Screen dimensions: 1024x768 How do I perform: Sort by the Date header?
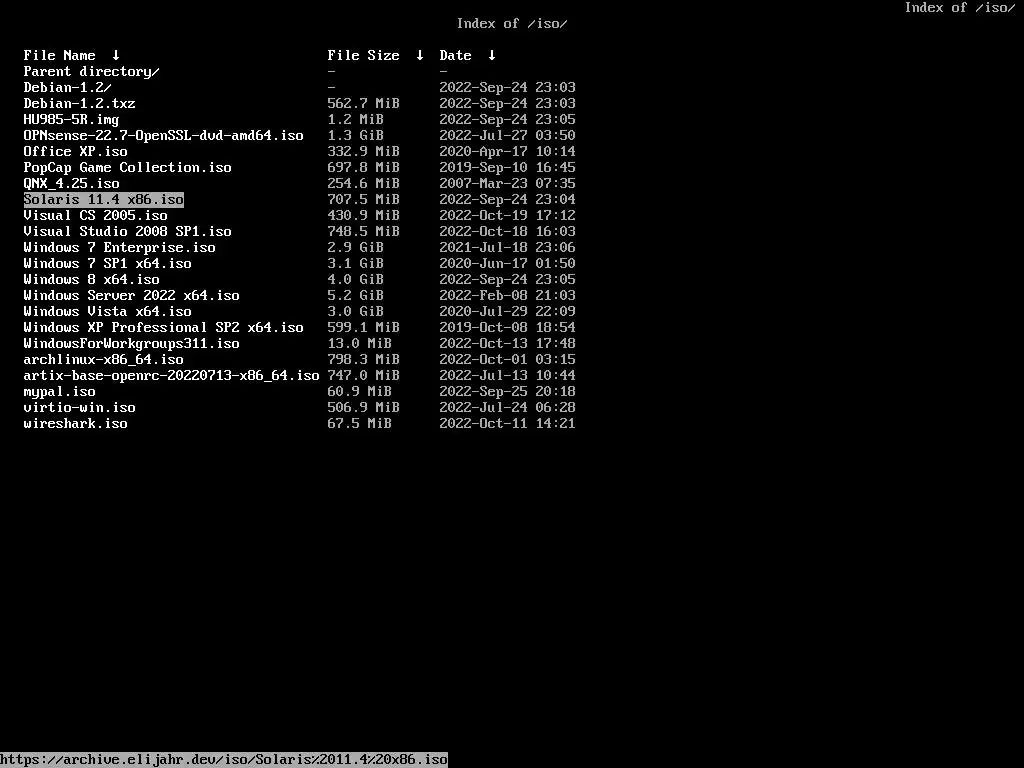point(455,56)
